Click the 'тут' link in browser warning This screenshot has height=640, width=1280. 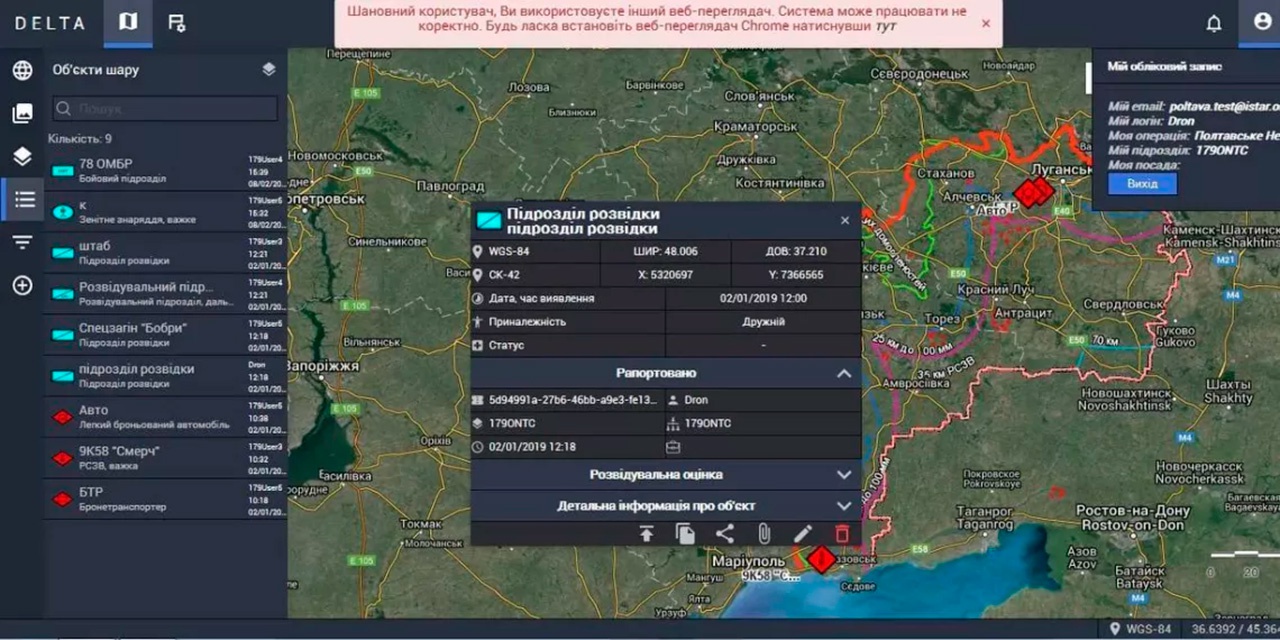click(x=885, y=26)
